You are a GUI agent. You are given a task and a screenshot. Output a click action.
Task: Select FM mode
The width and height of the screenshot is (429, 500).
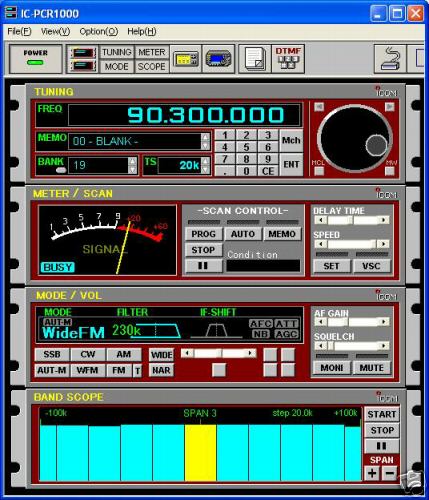(119, 370)
